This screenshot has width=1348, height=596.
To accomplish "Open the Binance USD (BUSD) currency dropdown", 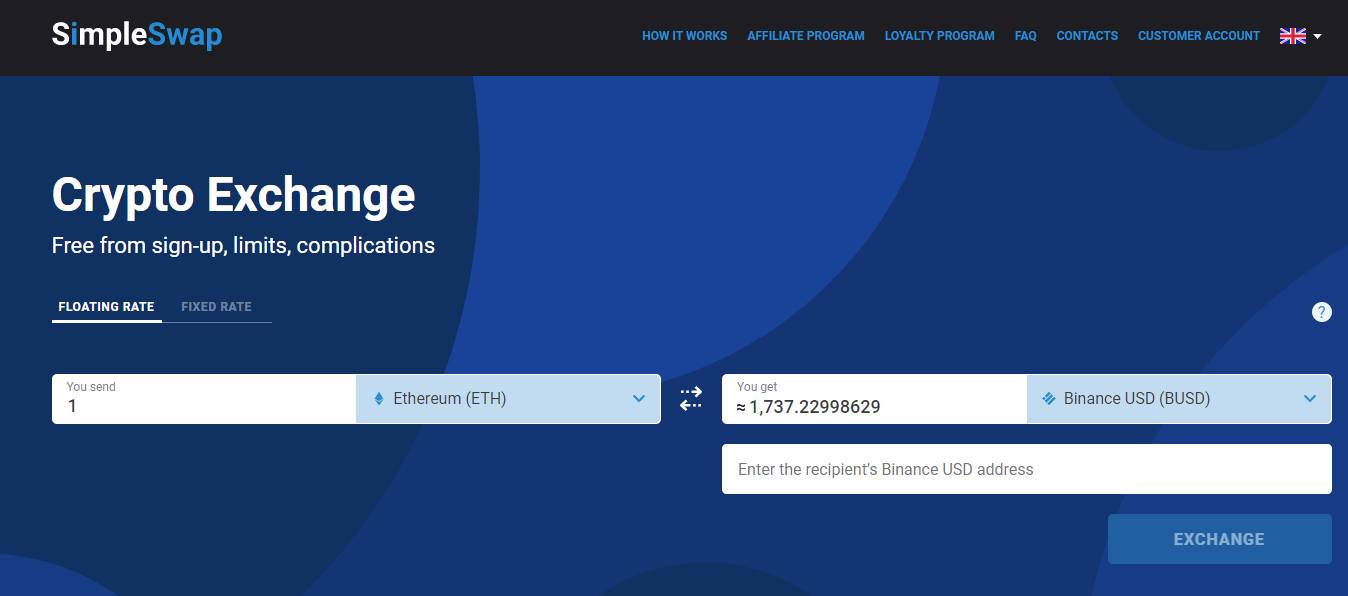I will tap(1179, 399).
